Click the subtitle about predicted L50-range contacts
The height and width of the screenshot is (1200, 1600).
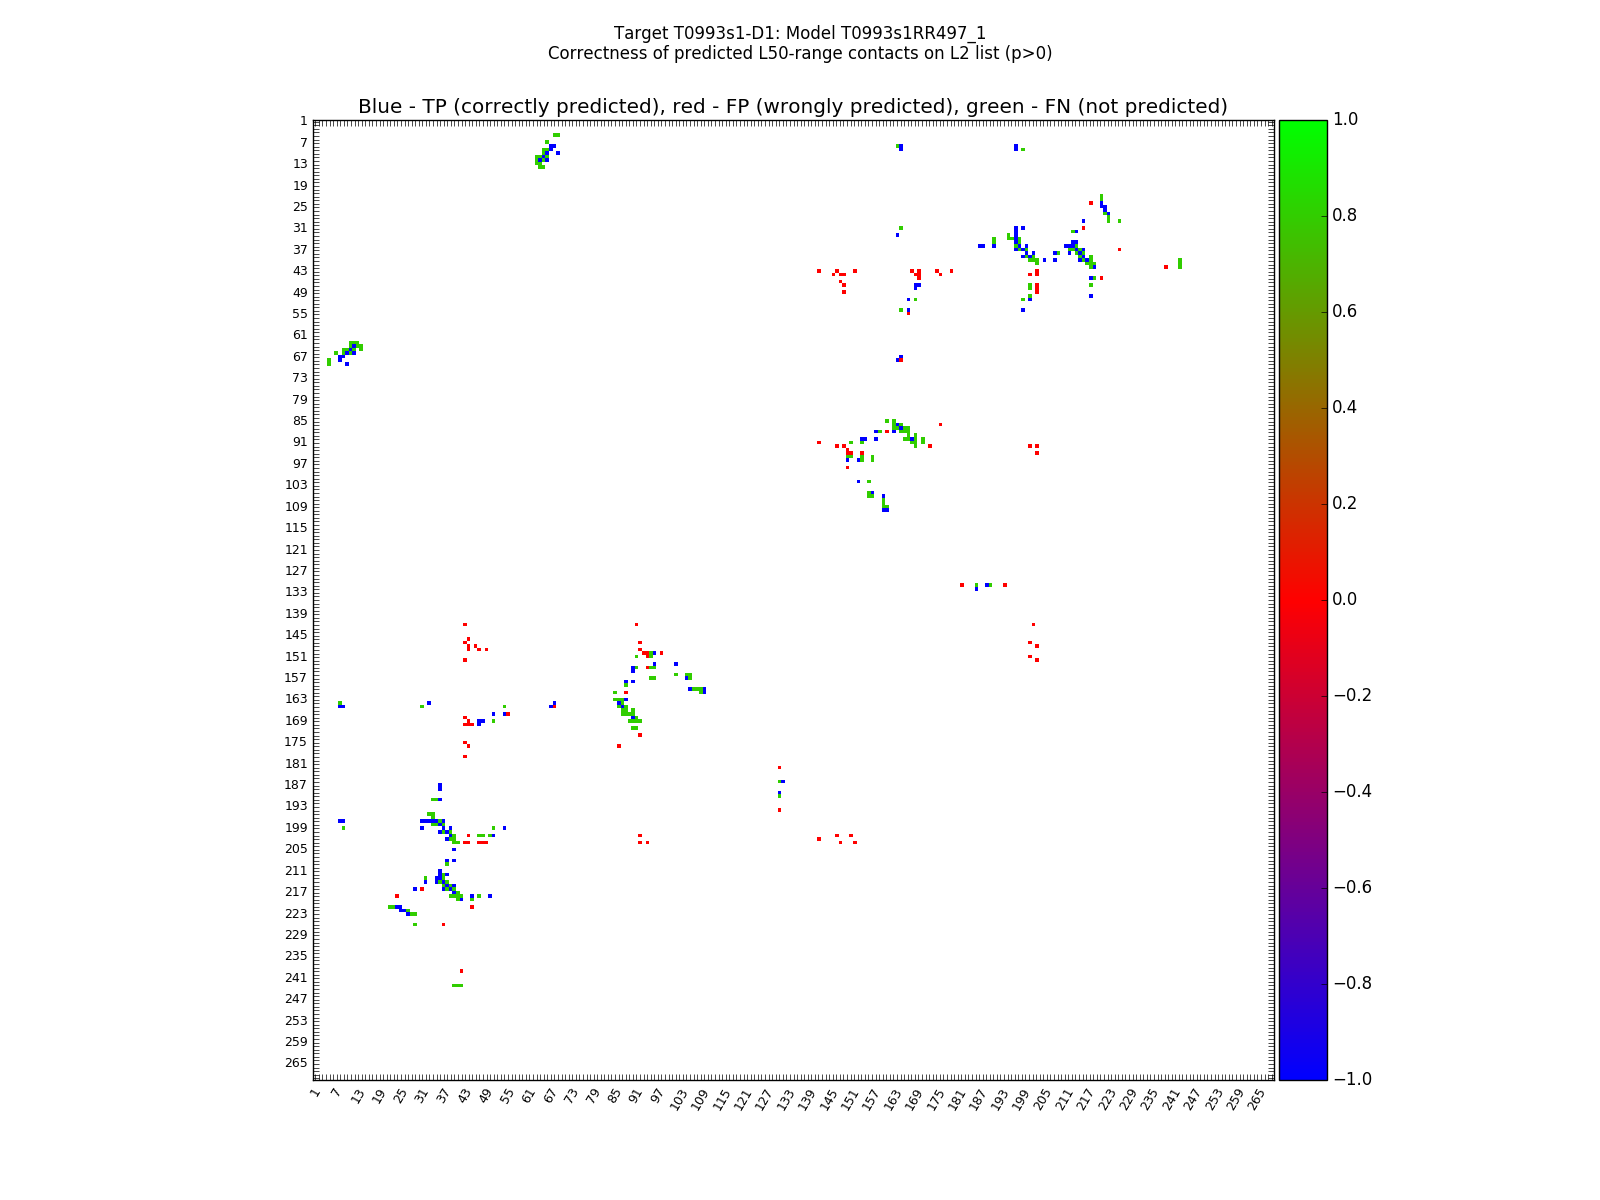[x=799, y=53]
